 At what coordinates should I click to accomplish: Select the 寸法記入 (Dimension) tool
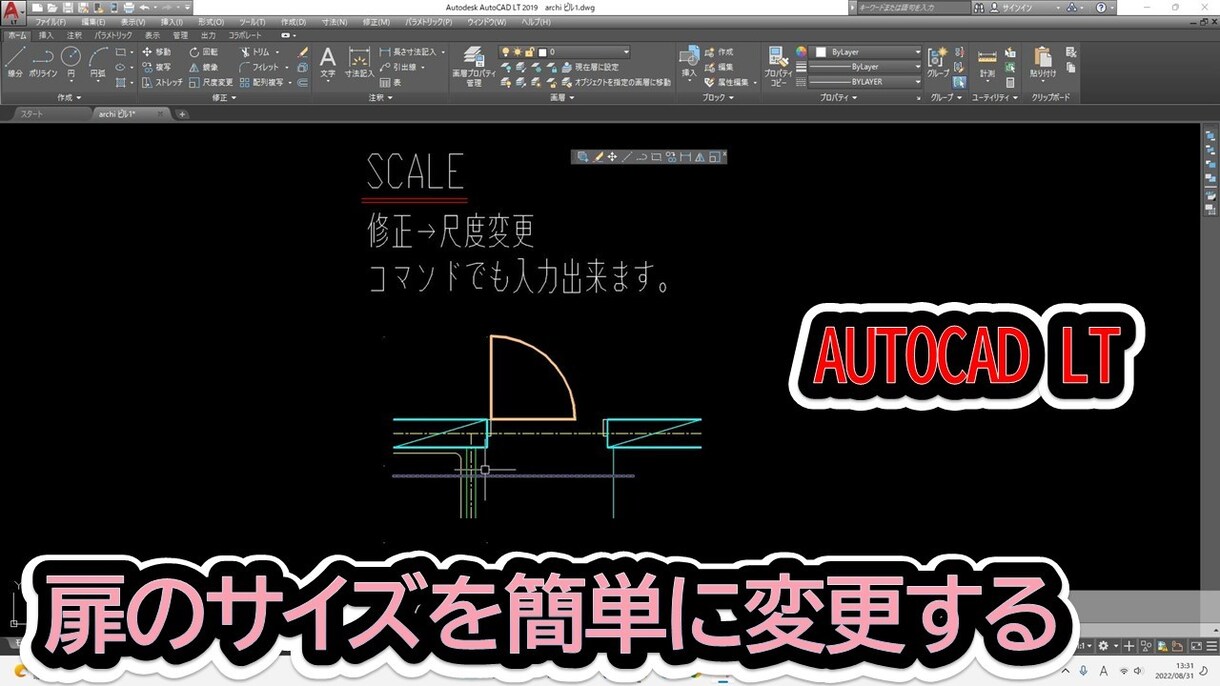(x=359, y=62)
